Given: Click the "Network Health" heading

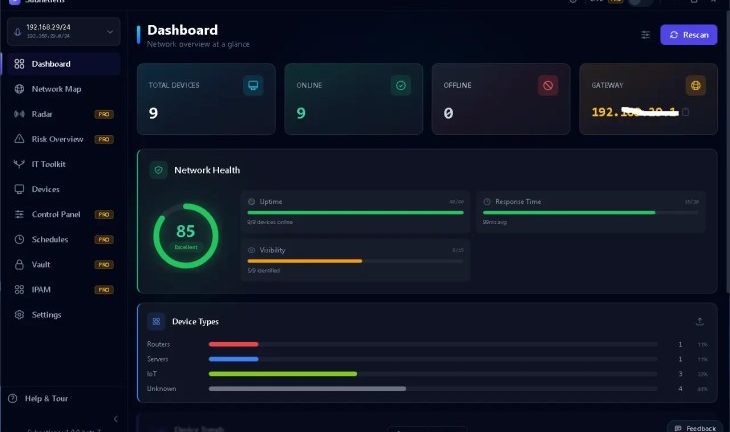Looking at the screenshot, I should point(207,170).
